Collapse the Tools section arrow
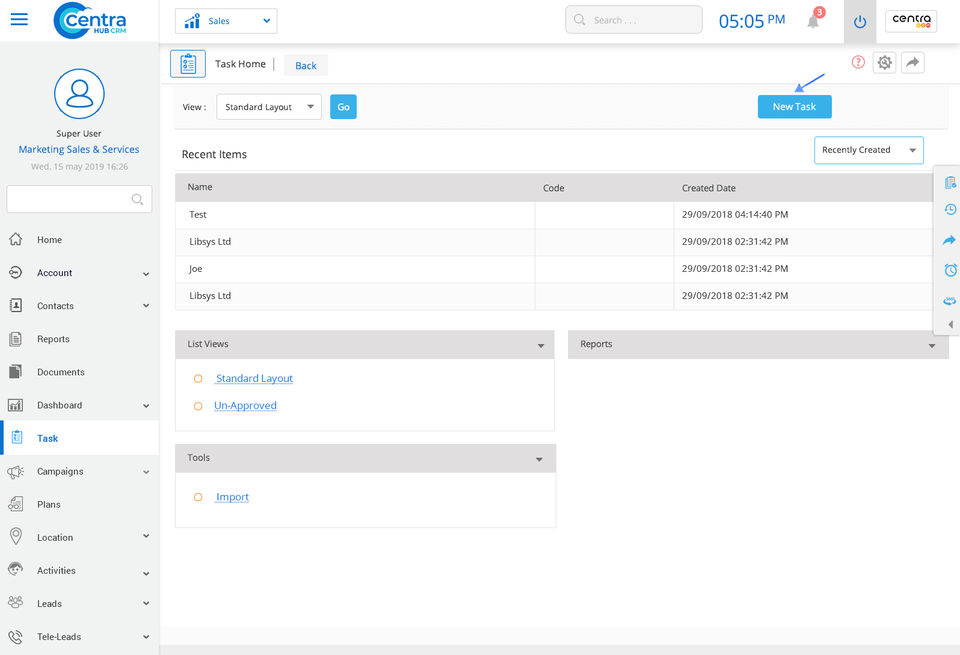This screenshot has height=655, width=960. tap(539, 459)
